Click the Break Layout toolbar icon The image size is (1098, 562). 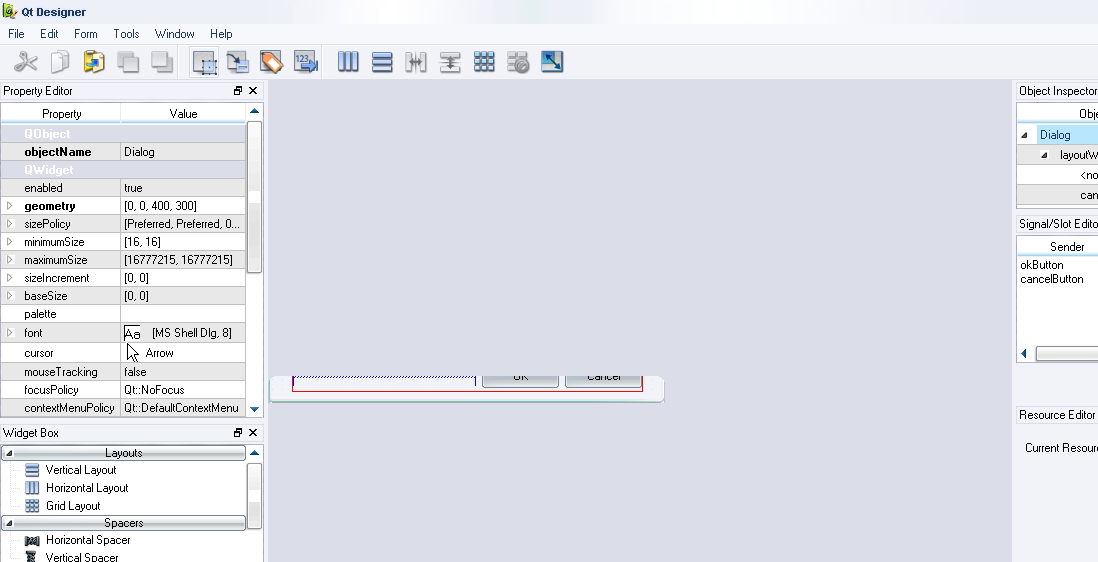[517, 62]
